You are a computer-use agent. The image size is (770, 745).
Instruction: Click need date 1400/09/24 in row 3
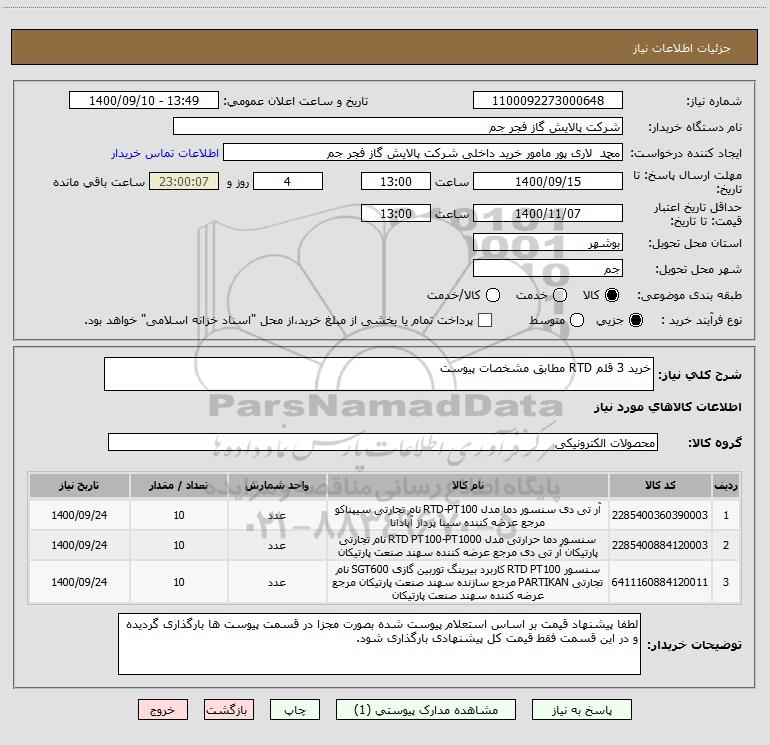(79, 582)
